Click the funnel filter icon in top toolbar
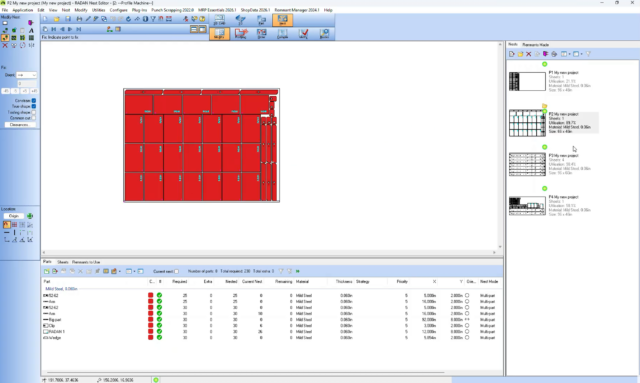Viewport: 640px width, 383px height. click(x=153, y=19)
